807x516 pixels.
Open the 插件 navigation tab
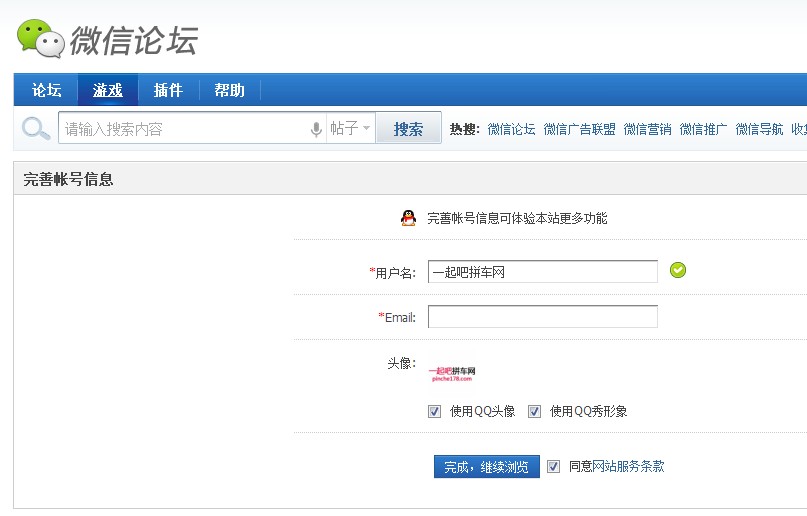[x=168, y=90]
